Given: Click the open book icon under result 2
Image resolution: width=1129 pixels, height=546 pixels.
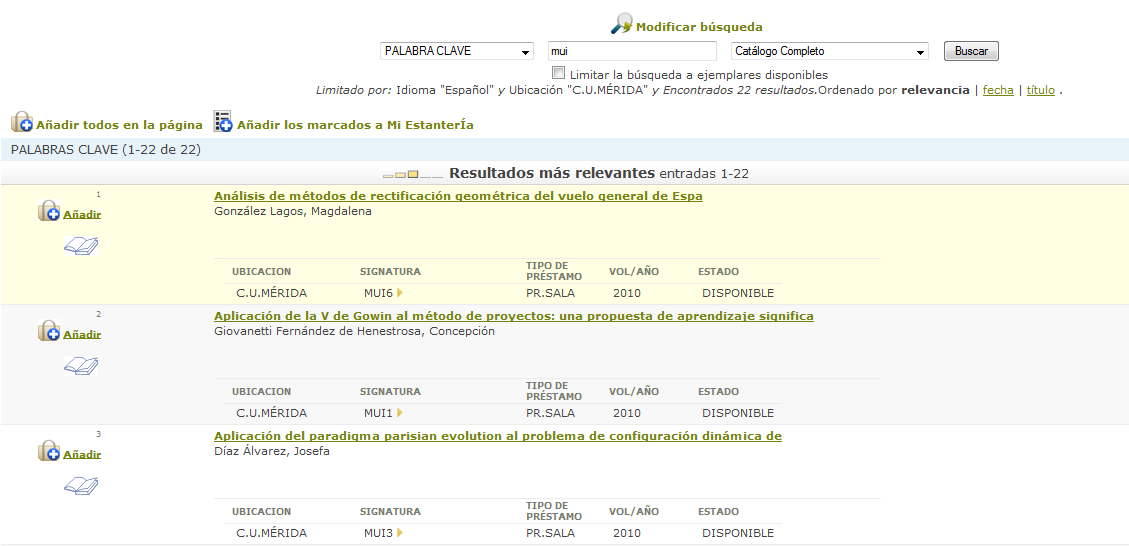Looking at the screenshot, I should pos(81,366).
